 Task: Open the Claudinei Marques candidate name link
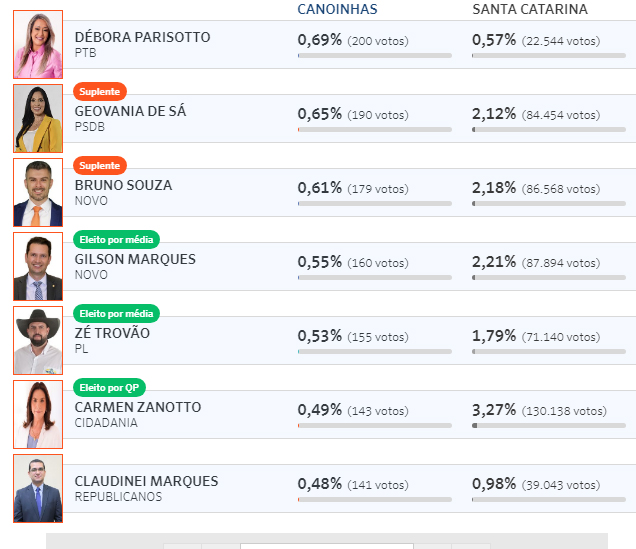[146, 481]
